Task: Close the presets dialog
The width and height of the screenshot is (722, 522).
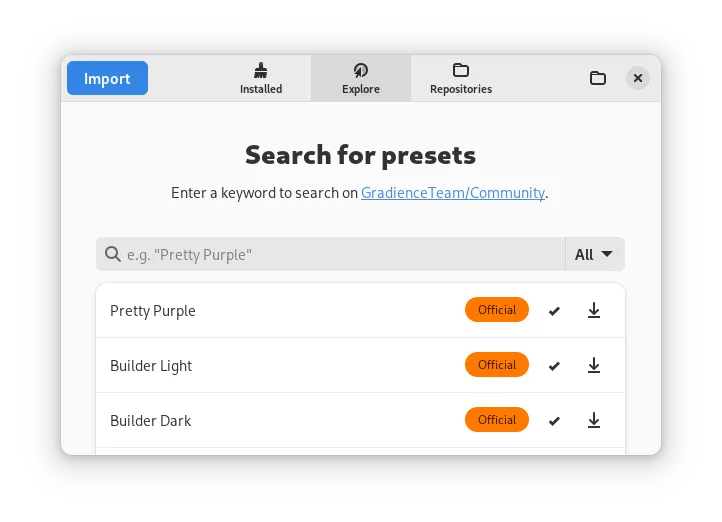Action: pos(638,78)
